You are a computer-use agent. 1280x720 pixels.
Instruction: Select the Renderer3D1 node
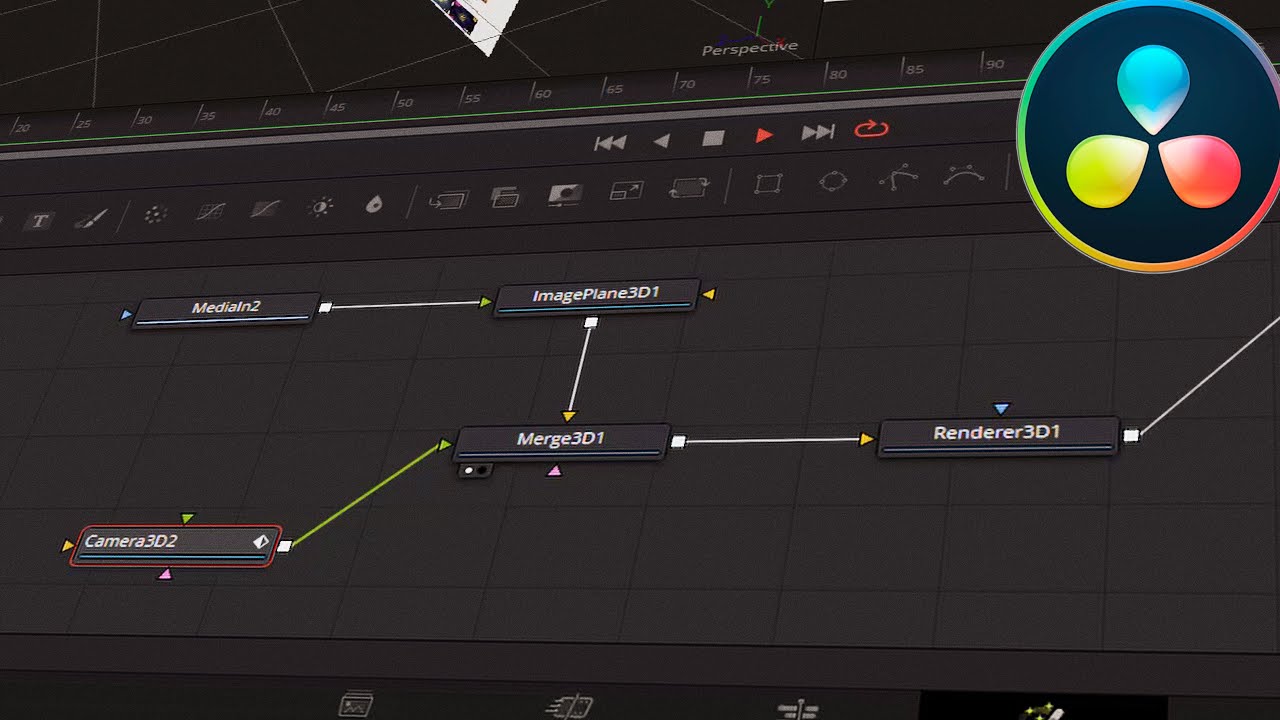pos(997,436)
